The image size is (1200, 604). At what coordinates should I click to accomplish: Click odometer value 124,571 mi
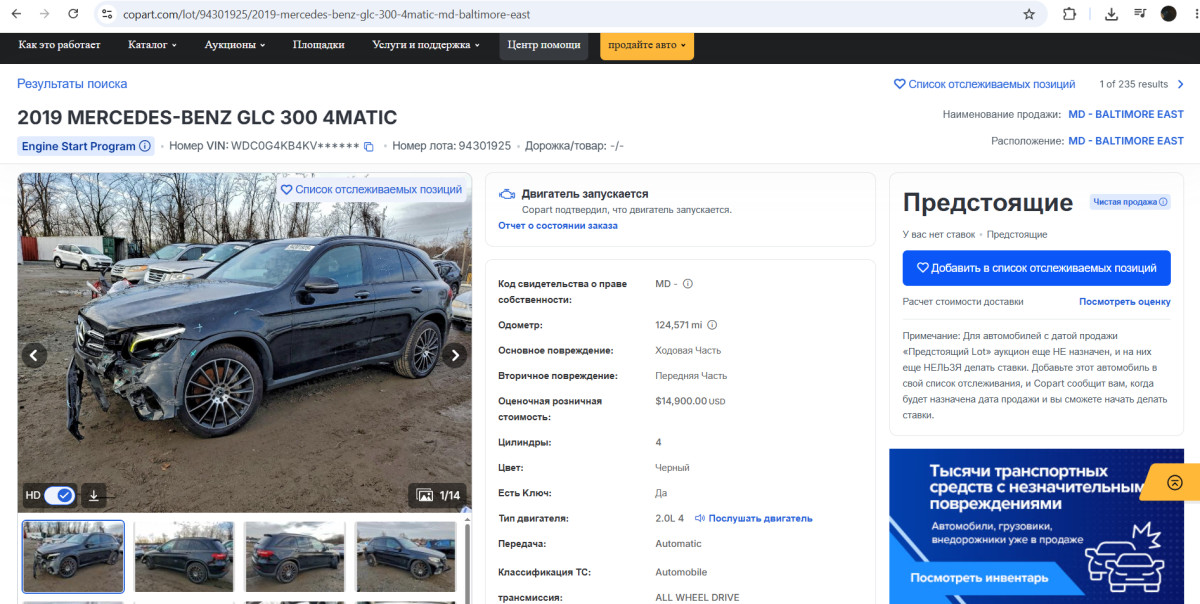tap(679, 325)
